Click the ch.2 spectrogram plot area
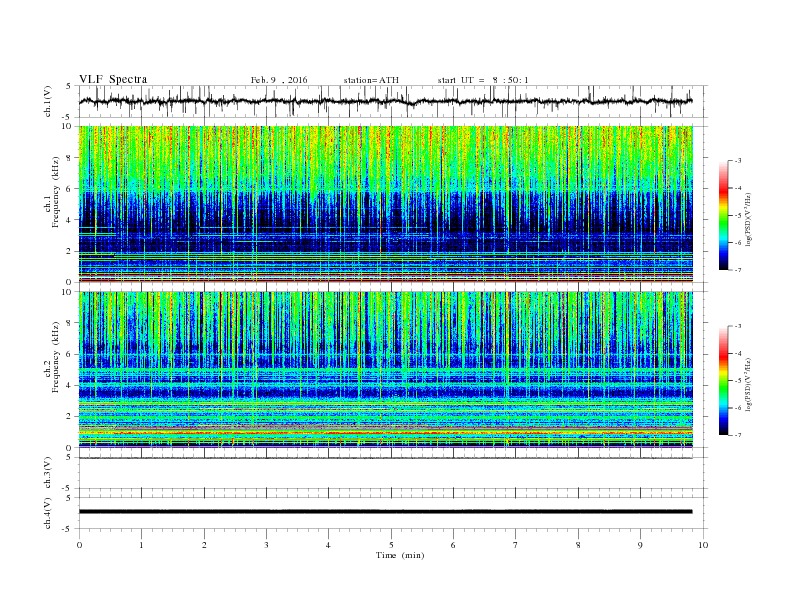Image resolution: width=792 pixels, height=612 pixels. click(x=386, y=370)
